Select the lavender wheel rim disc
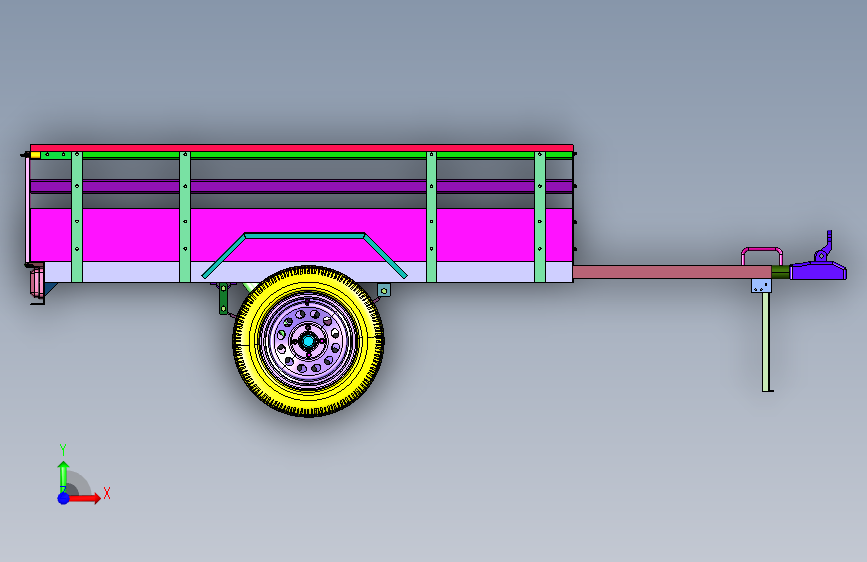 pyautogui.click(x=308, y=341)
